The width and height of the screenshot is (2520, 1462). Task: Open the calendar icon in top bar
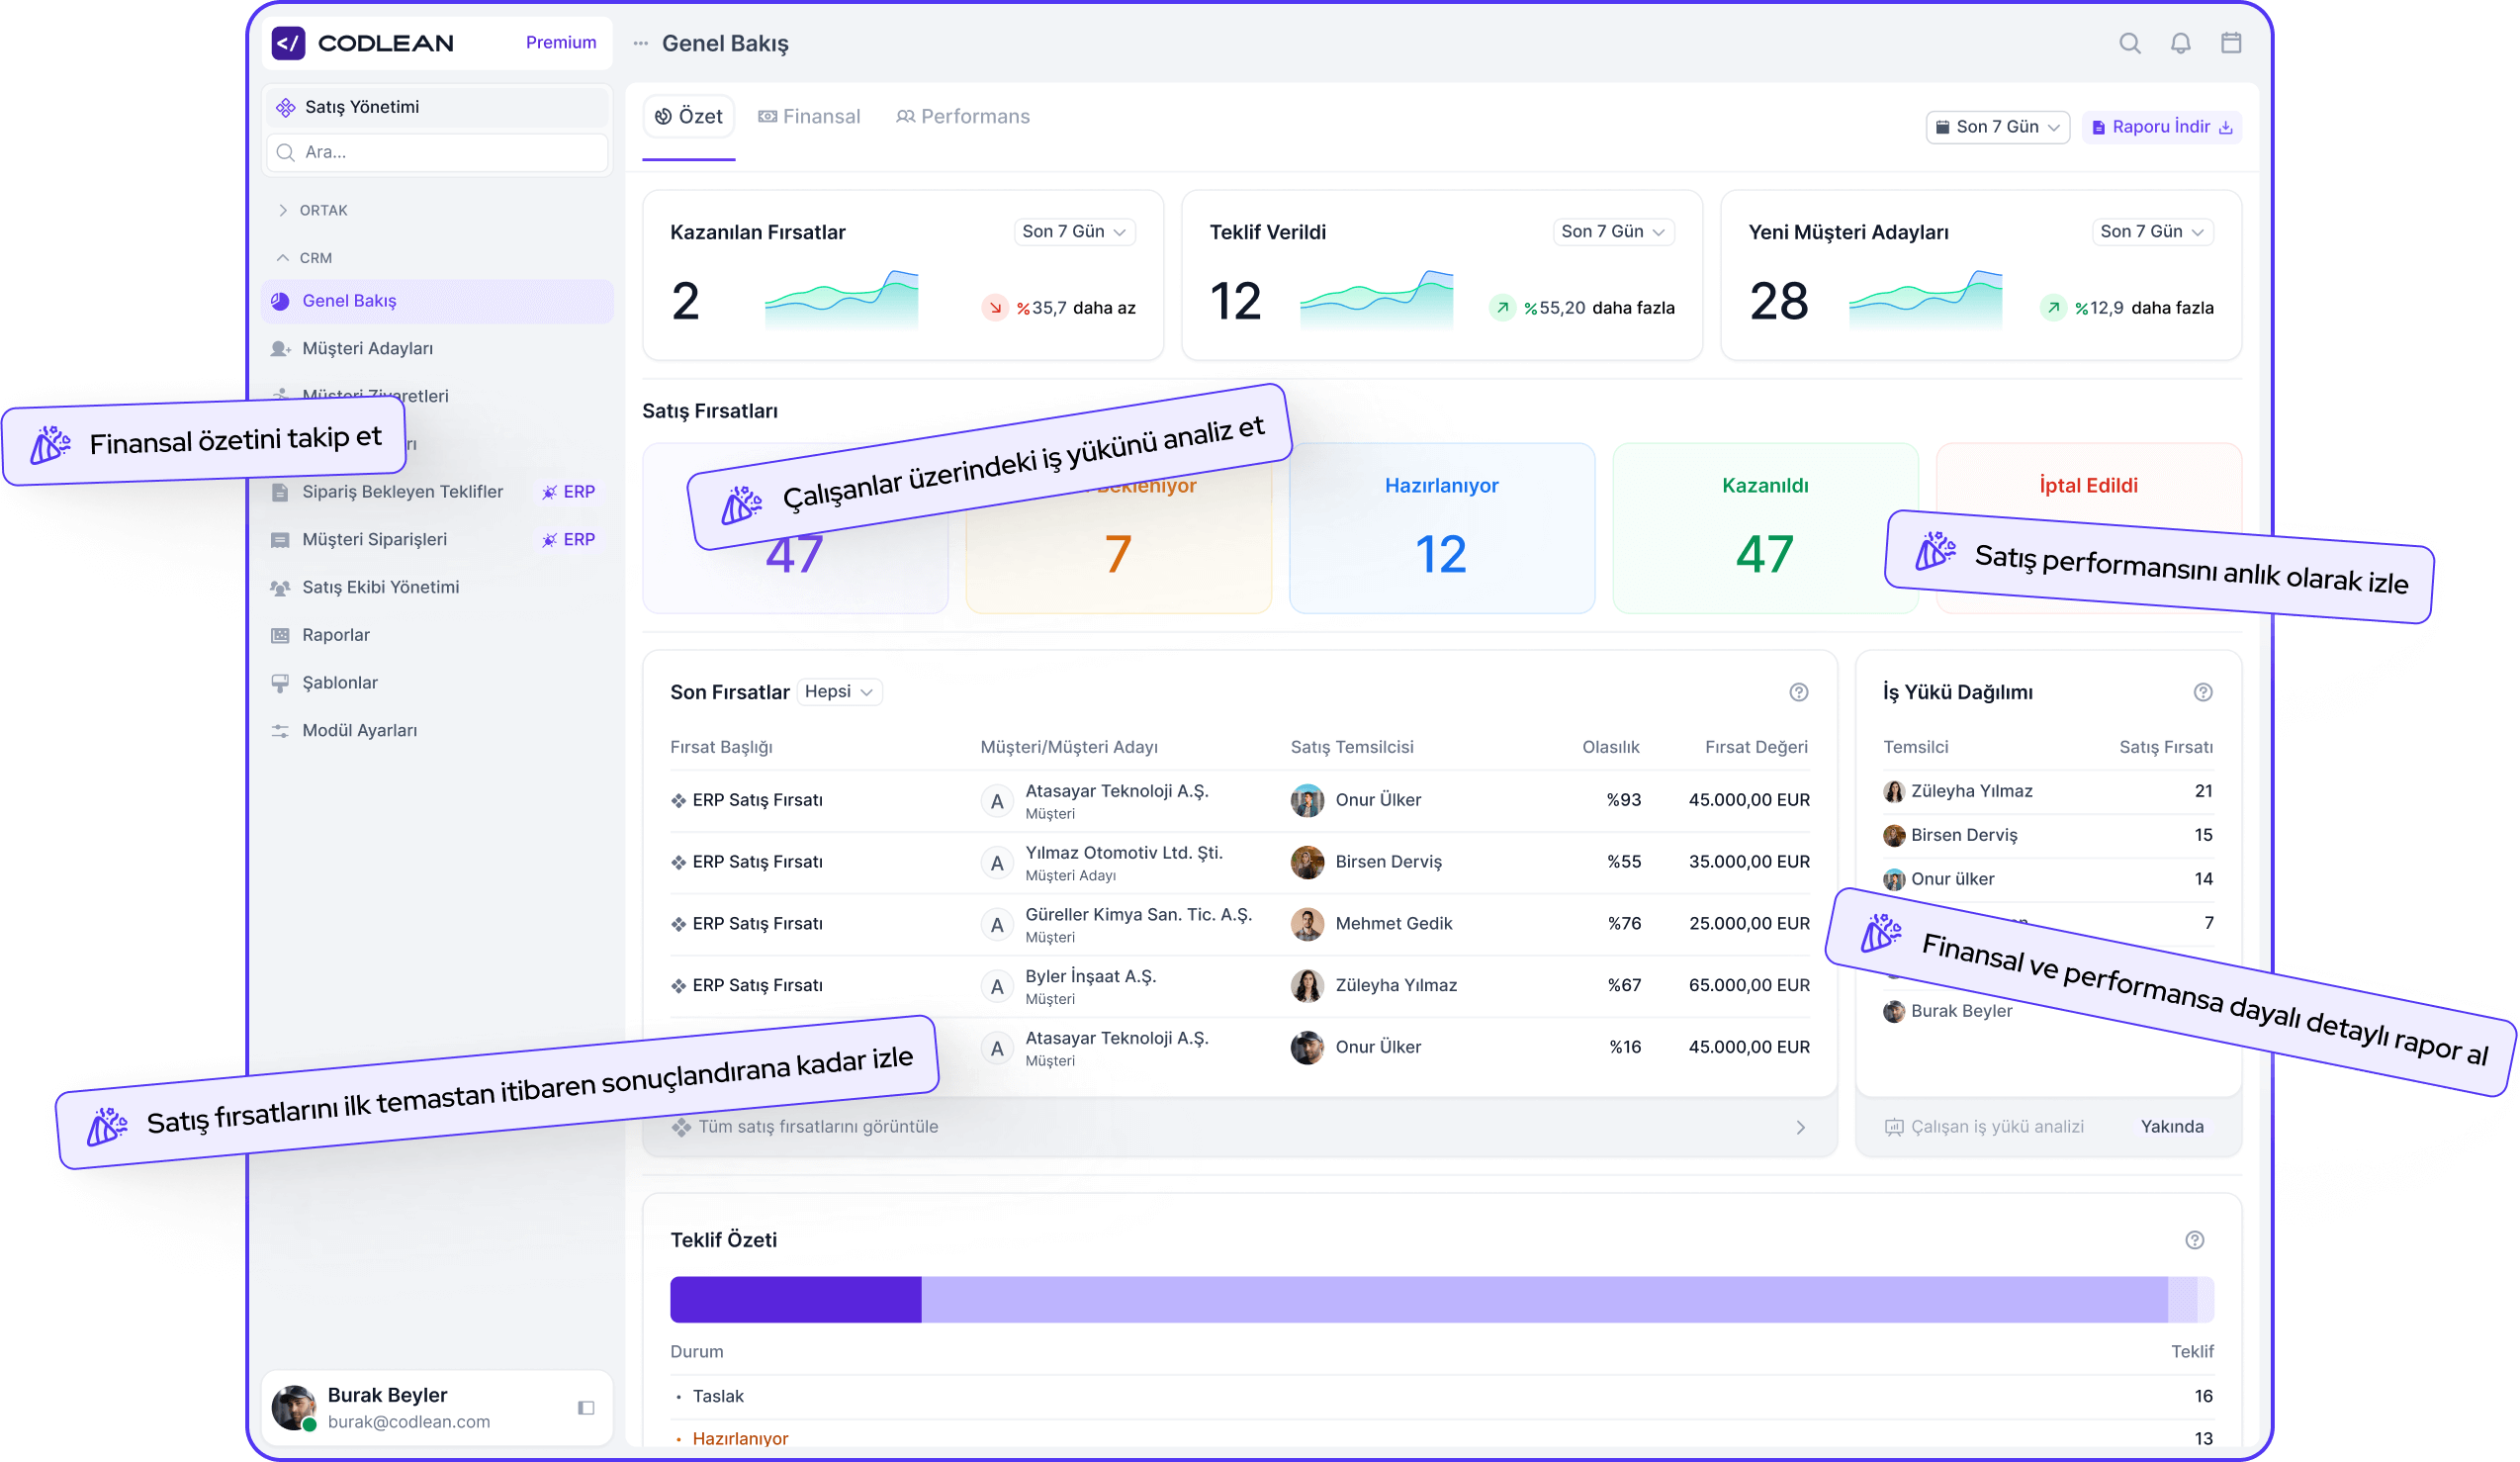tap(2230, 43)
